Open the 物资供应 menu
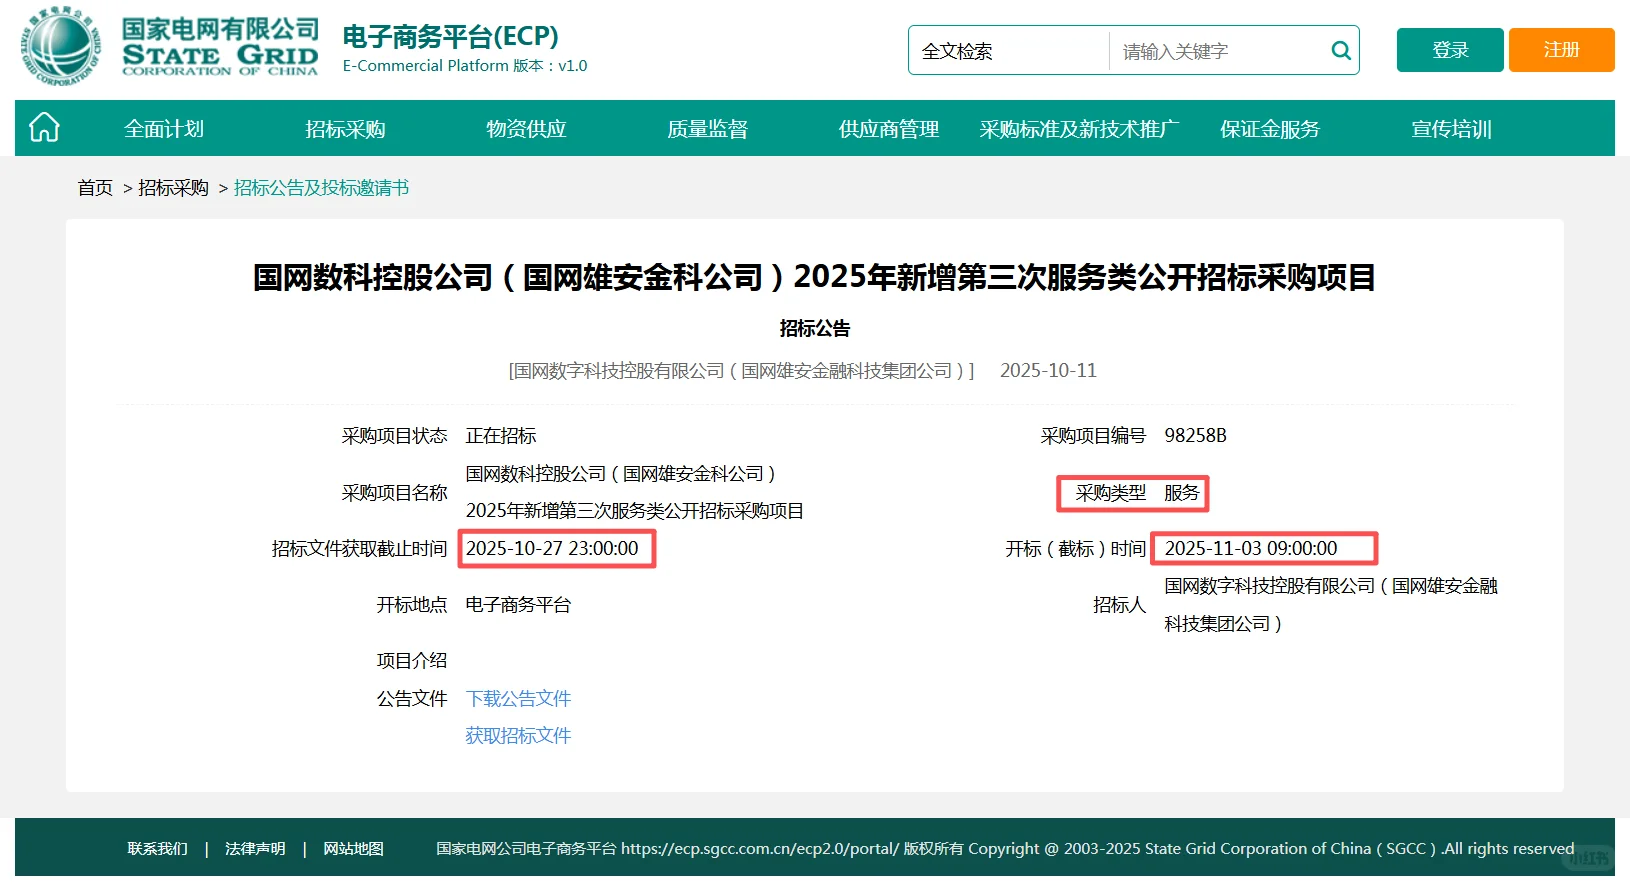1630x884 pixels. click(x=526, y=129)
